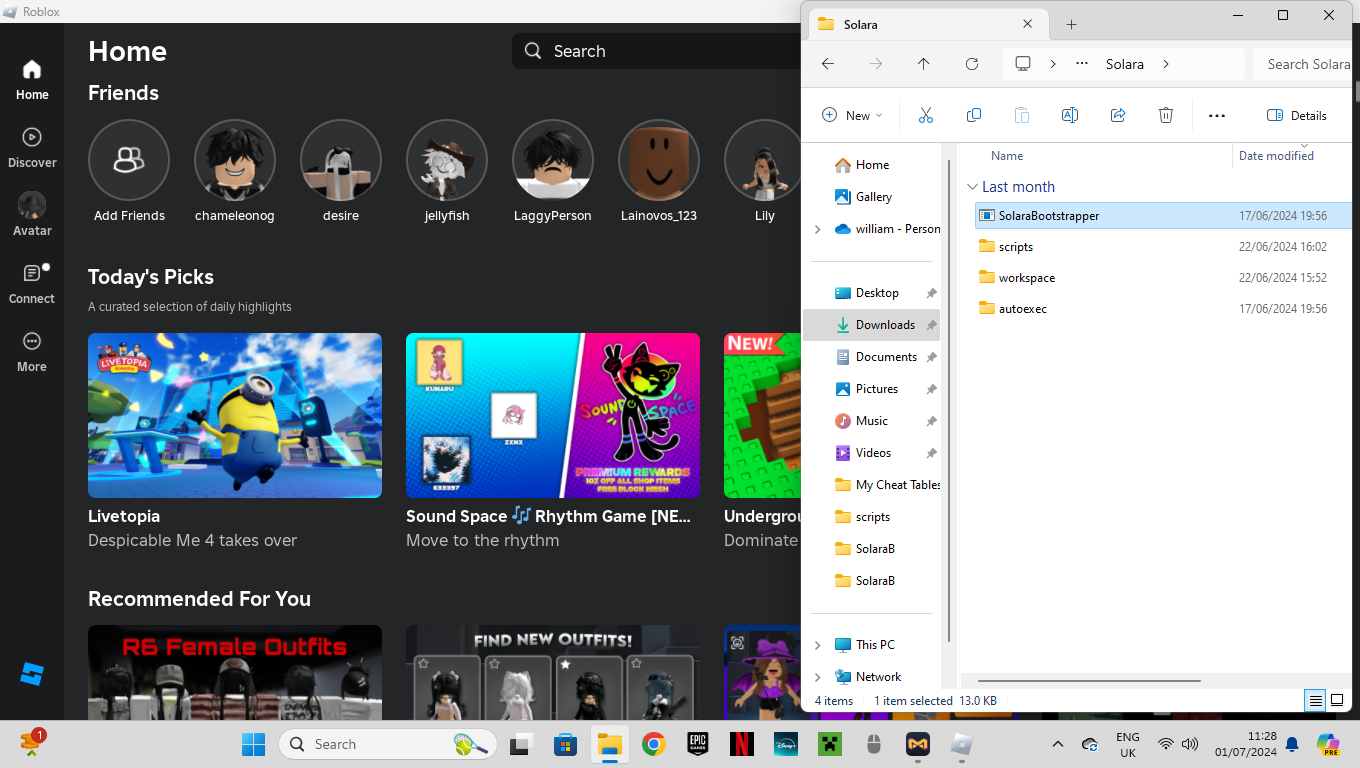Open jellyfish's friend avatar
1360x768 pixels.
point(447,160)
